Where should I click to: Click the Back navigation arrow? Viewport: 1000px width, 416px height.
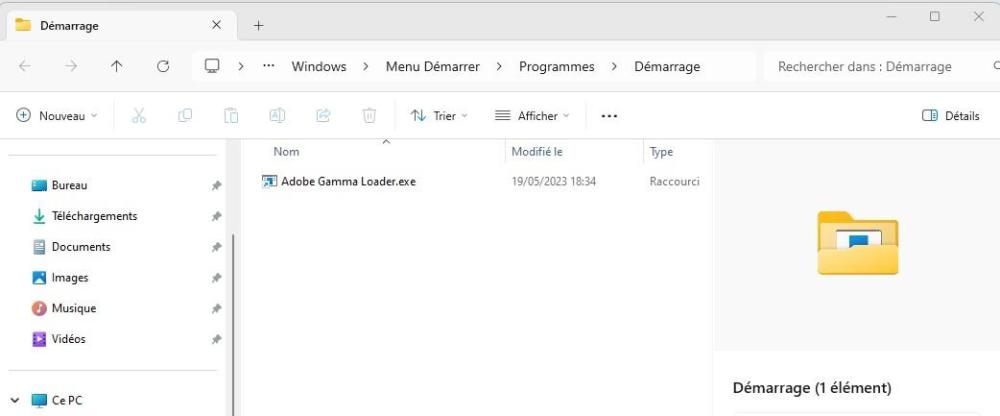click(24, 66)
